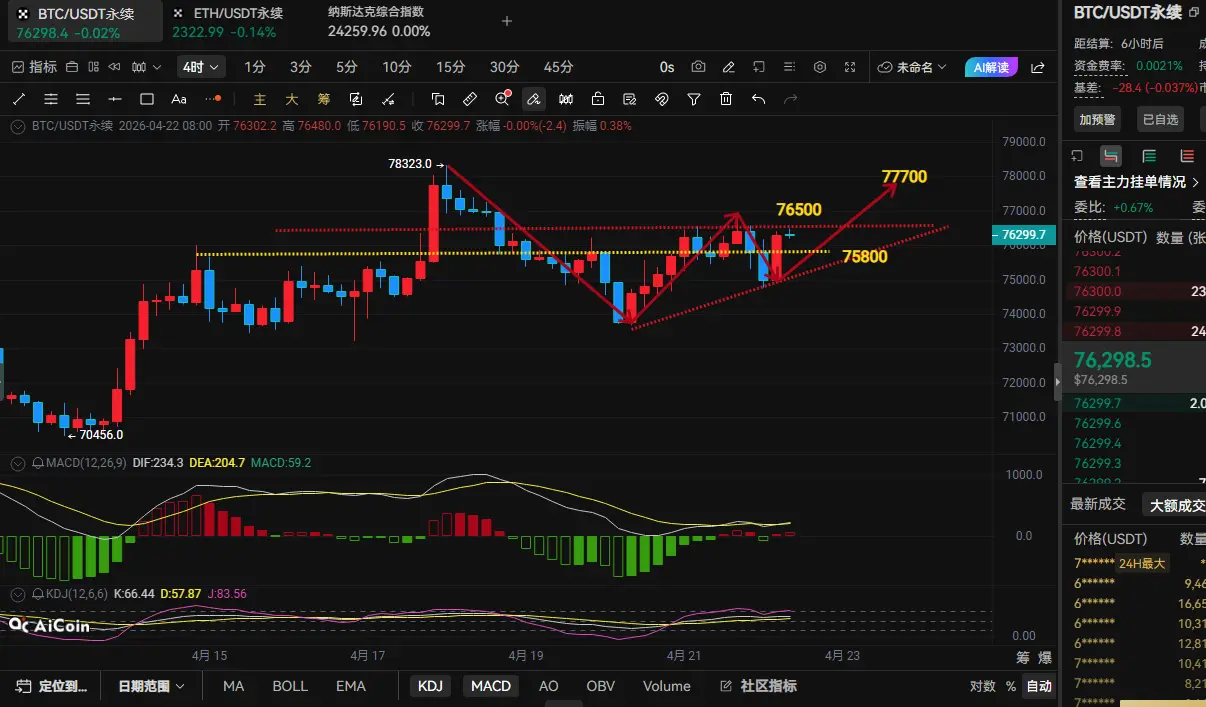1206x707 pixels.
Task: Enable the AO indicator
Action: click(x=548, y=686)
